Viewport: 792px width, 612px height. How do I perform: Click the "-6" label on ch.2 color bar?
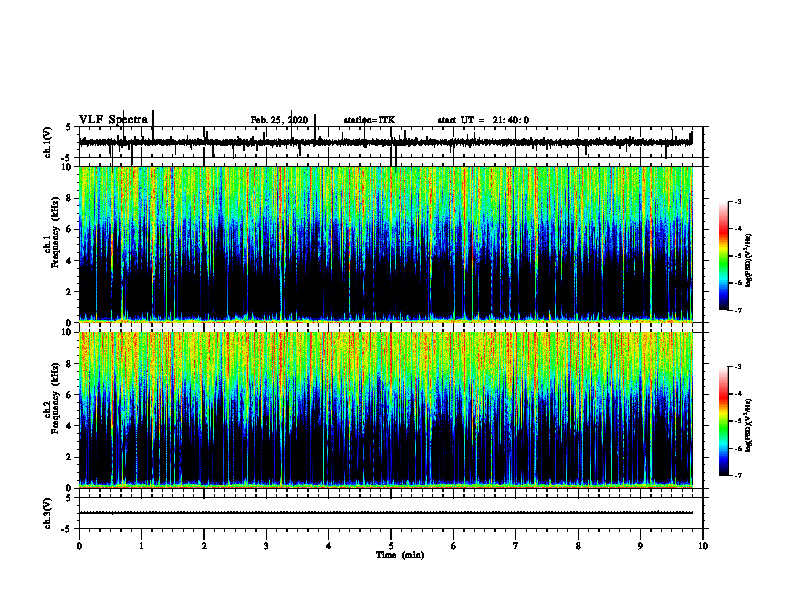click(x=737, y=448)
